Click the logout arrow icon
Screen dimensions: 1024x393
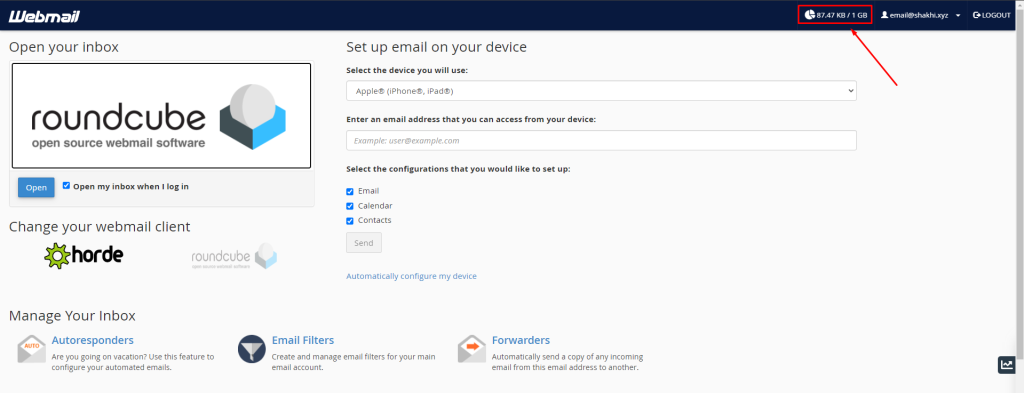(x=976, y=14)
